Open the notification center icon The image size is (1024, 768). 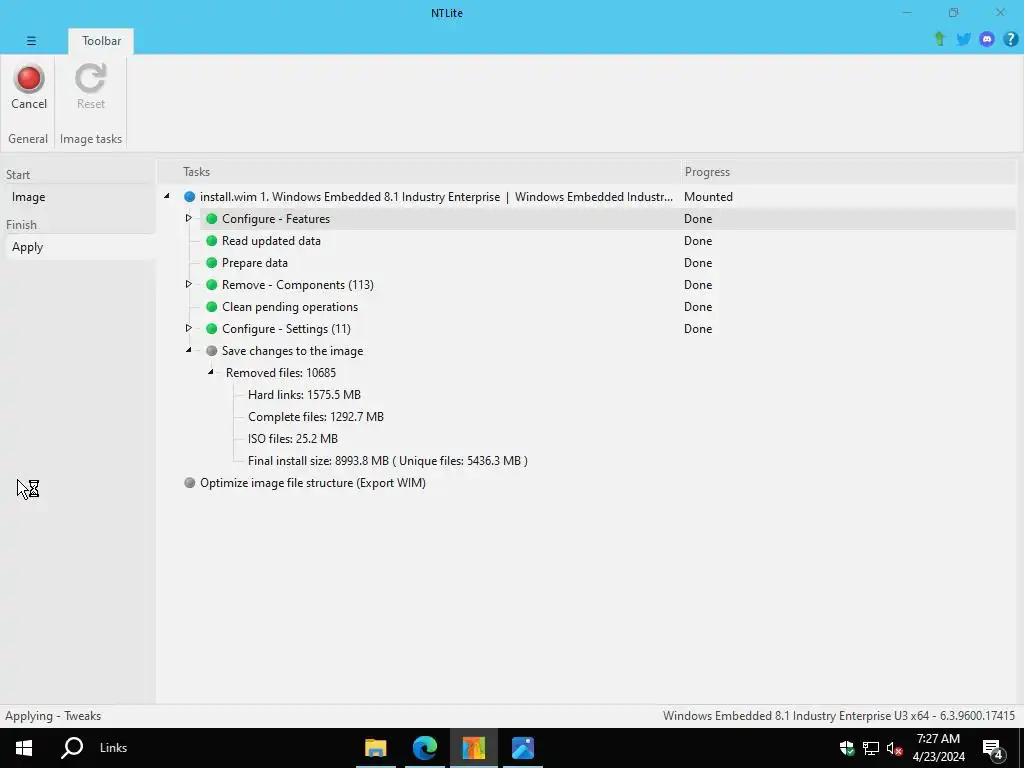pos(993,749)
